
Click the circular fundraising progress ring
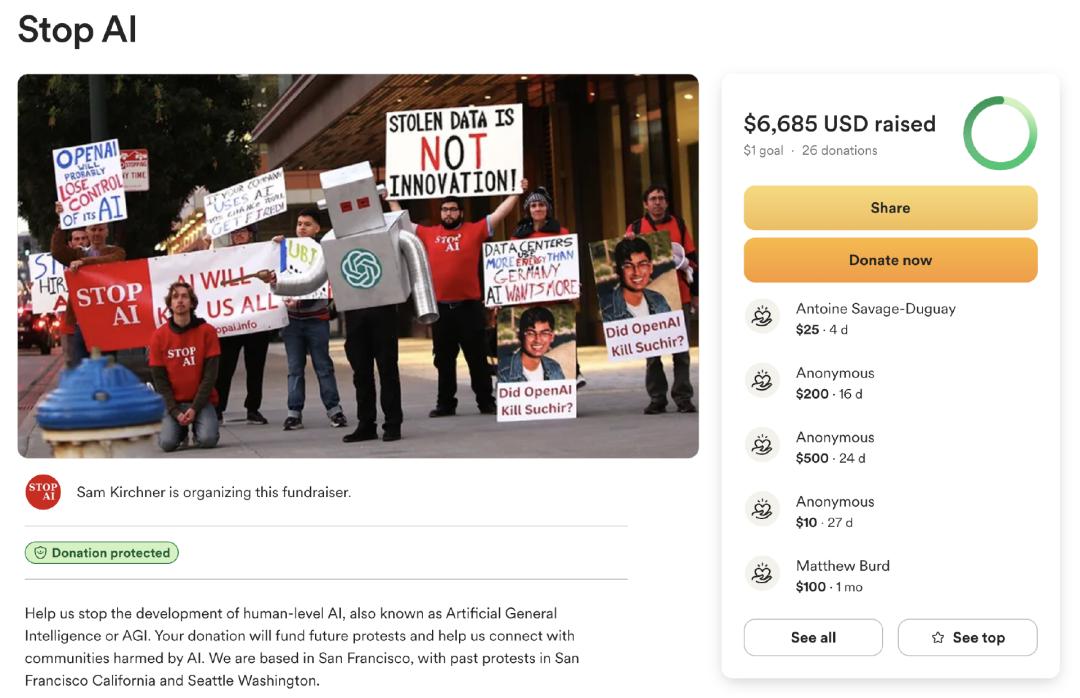pos(999,134)
